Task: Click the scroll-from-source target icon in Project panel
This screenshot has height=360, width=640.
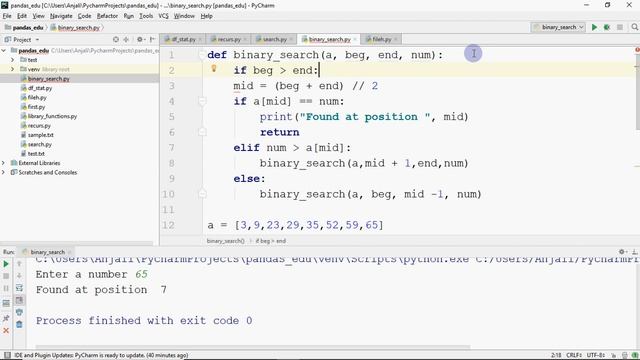Action: click(116, 40)
